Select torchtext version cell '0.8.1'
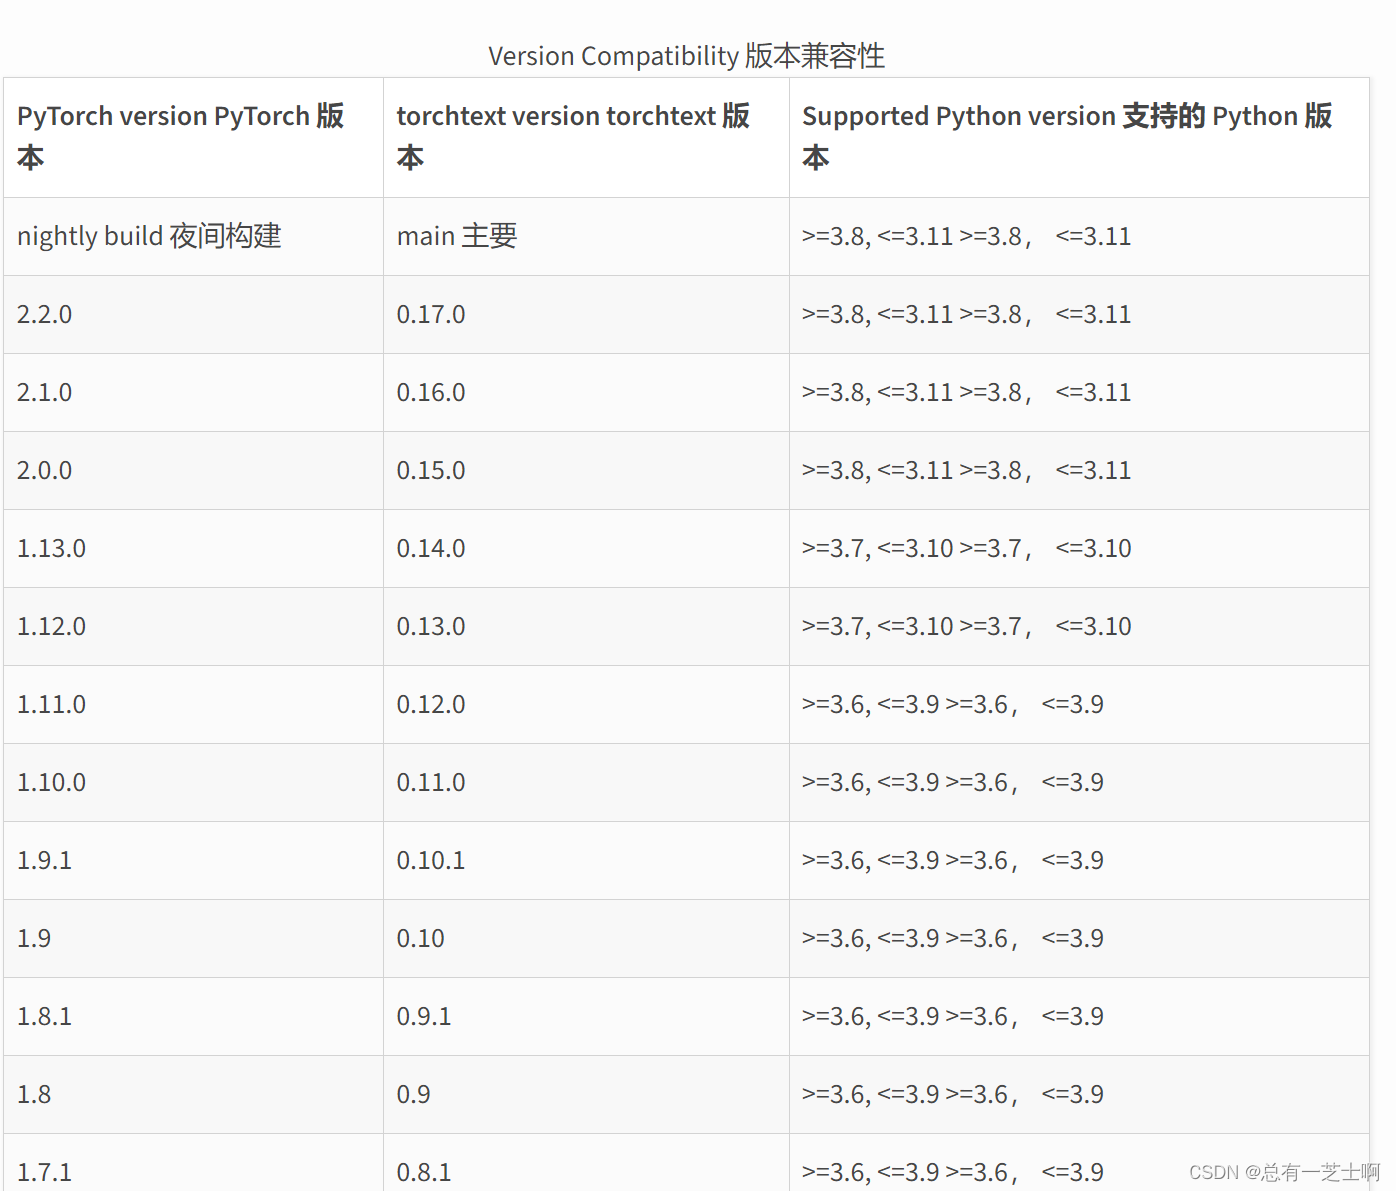The height and width of the screenshot is (1191, 1396). [x=586, y=1163]
